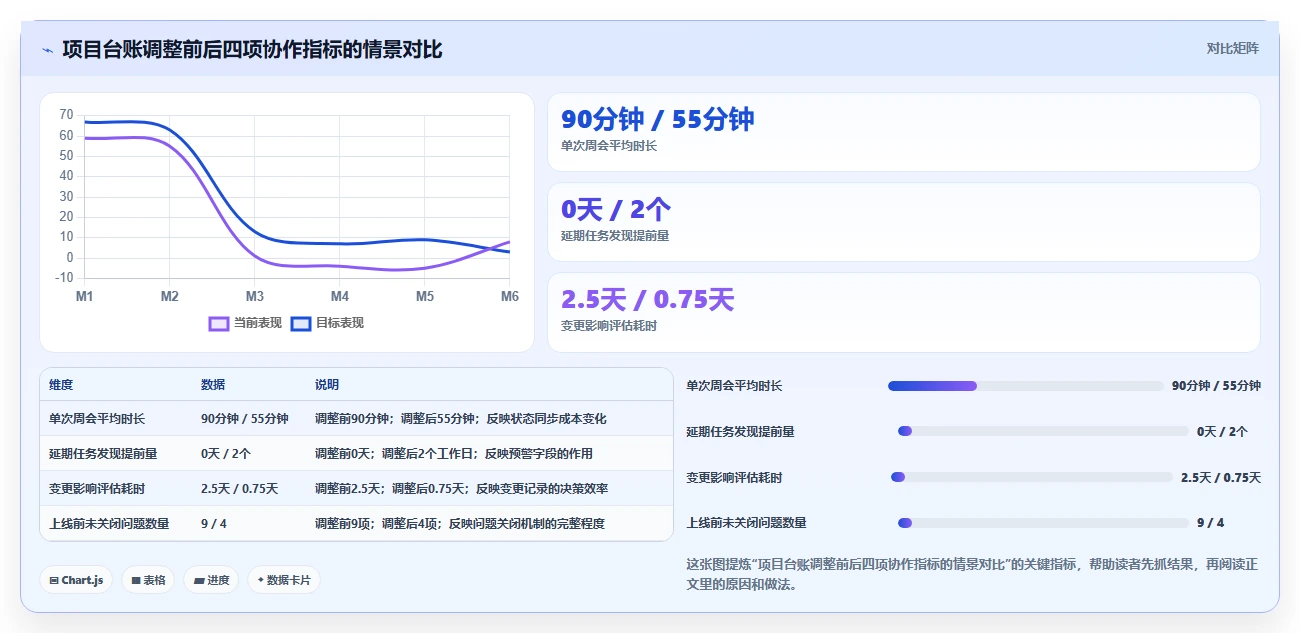Click the 90分钟 / 55分钟 table cell
This screenshot has width=1300, height=633.
tap(245, 419)
